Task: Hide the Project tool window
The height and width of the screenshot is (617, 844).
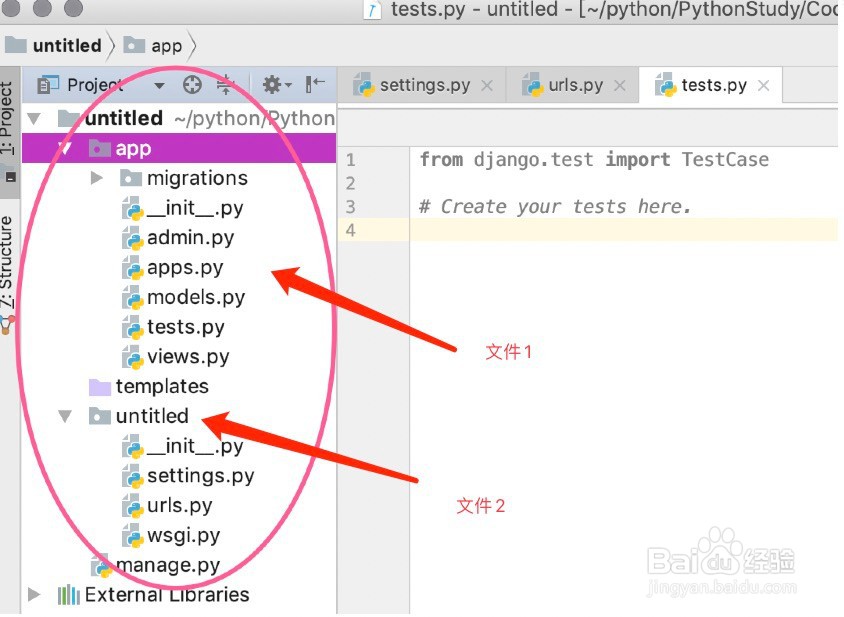Action: click(x=315, y=85)
